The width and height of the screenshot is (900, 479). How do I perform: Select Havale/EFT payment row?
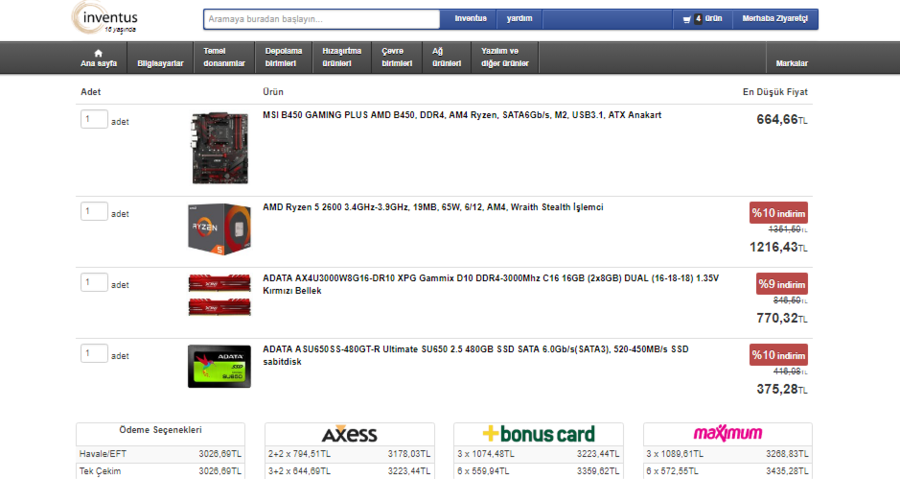(160, 454)
